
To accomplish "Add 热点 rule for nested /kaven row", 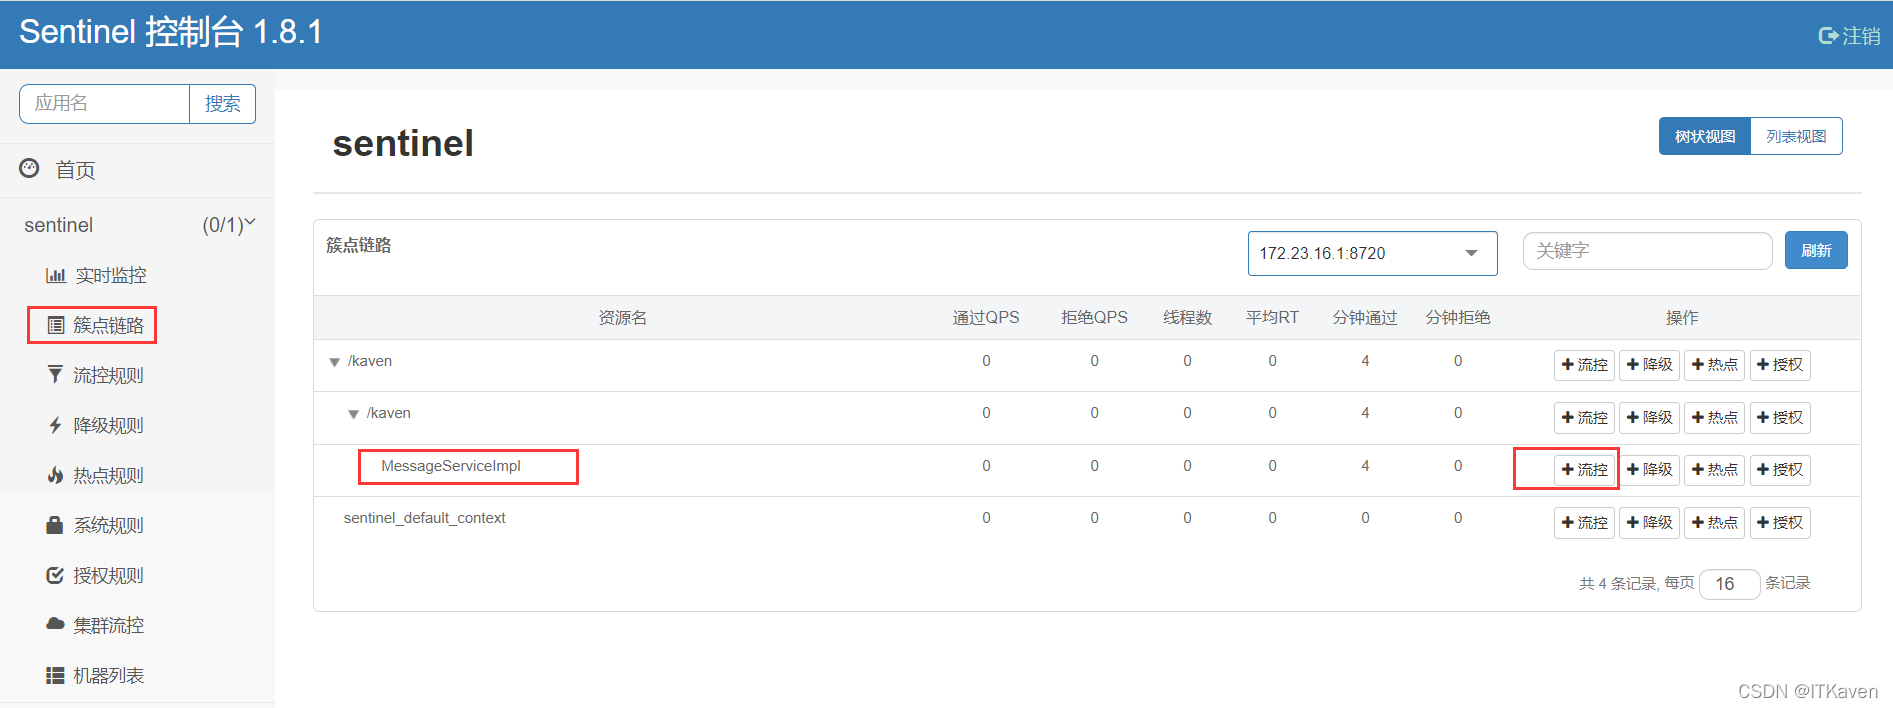I will click(1714, 418).
